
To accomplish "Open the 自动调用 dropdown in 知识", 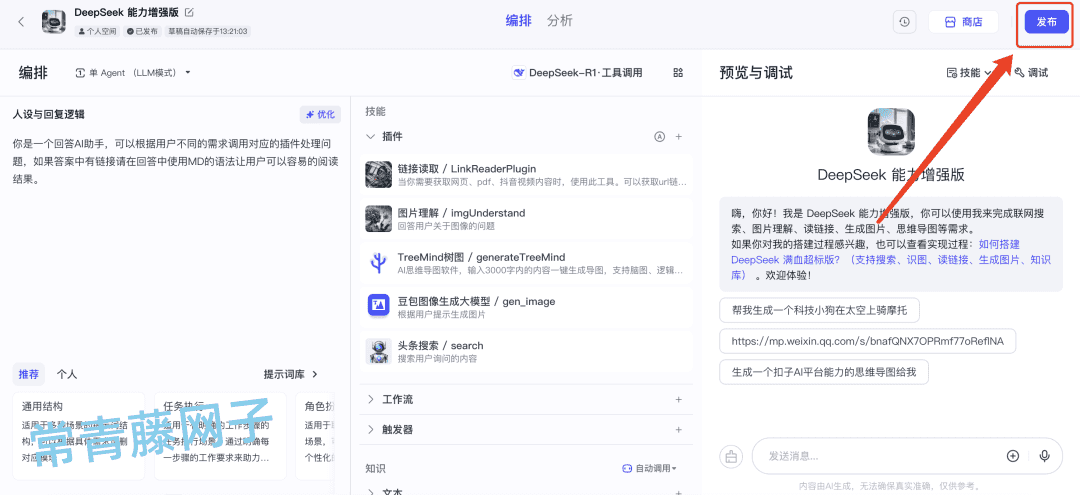I will click(x=650, y=469).
